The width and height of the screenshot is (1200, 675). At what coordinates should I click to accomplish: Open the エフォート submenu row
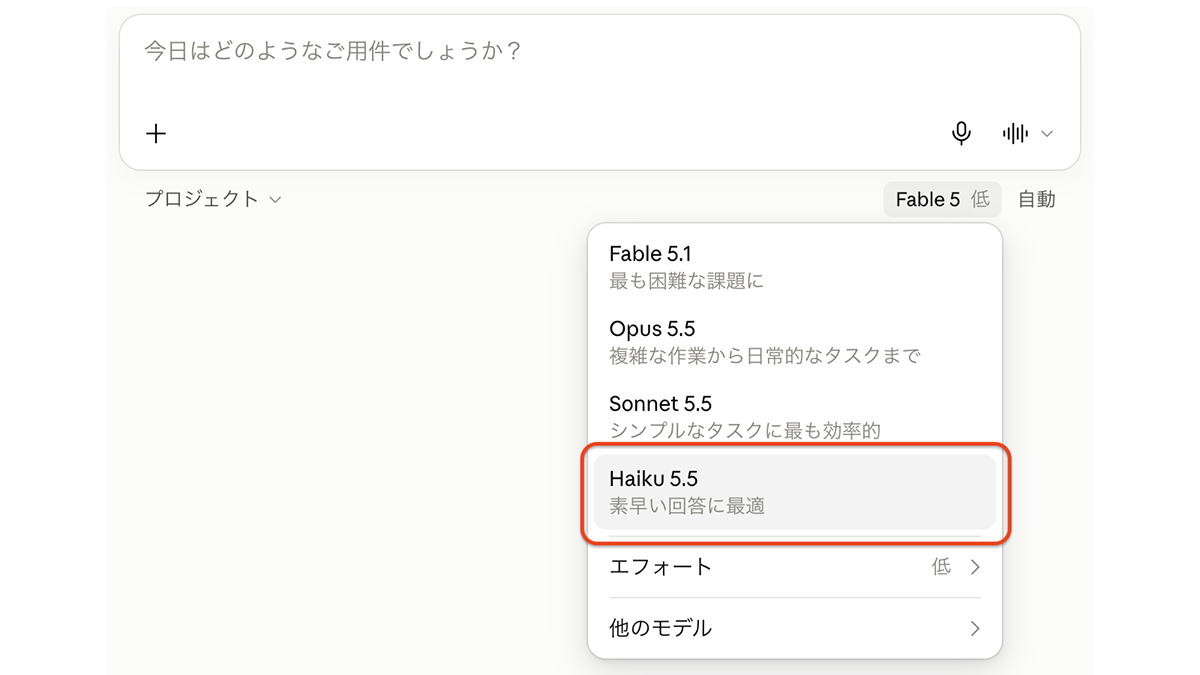[795, 567]
